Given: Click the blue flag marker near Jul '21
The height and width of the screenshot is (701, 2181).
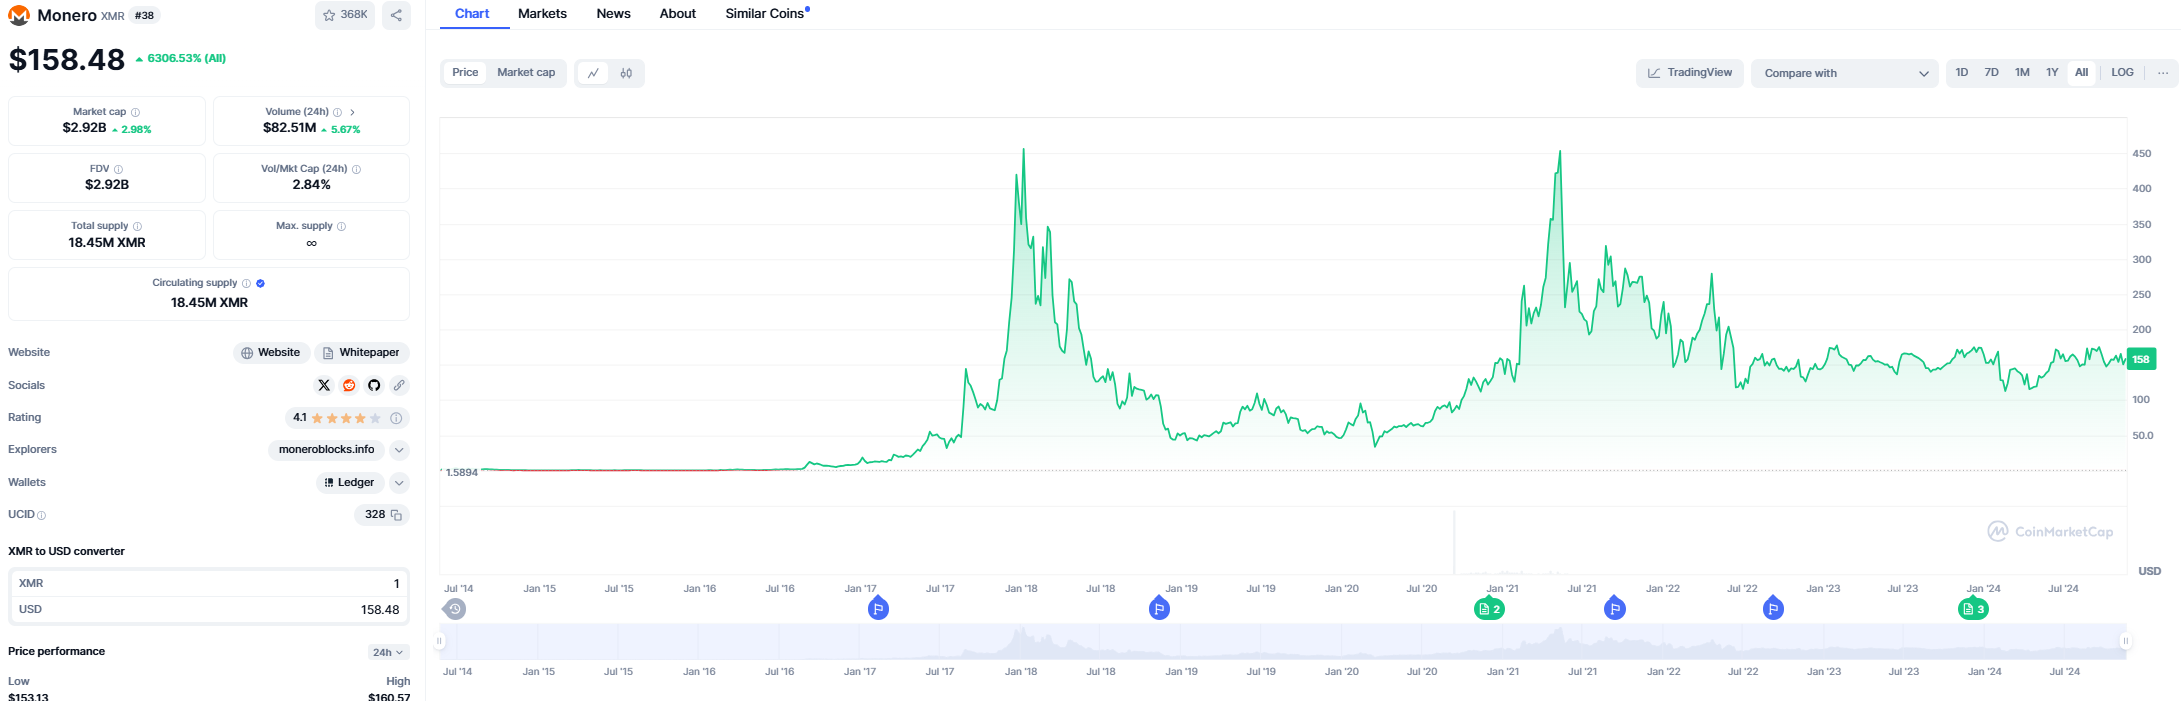Looking at the screenshot, I should 1614,607.
